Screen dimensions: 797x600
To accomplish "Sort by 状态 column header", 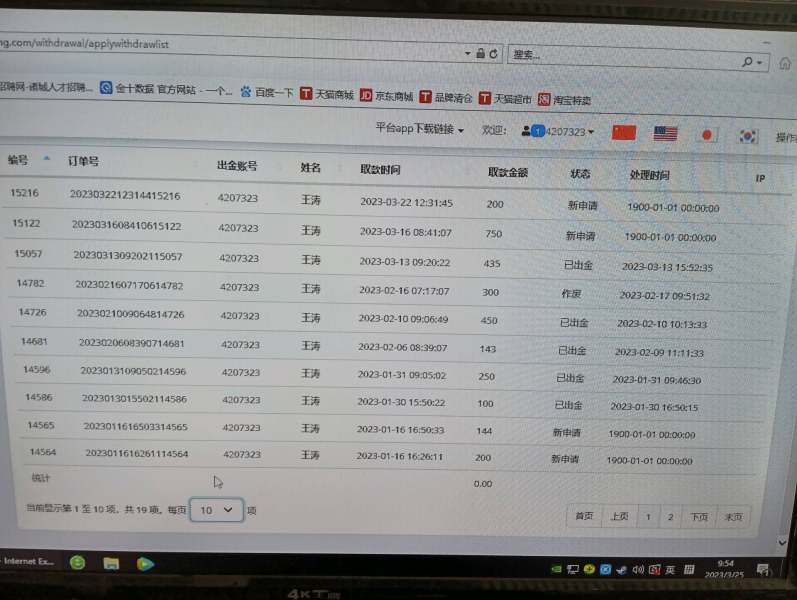I will coord(580,173).
